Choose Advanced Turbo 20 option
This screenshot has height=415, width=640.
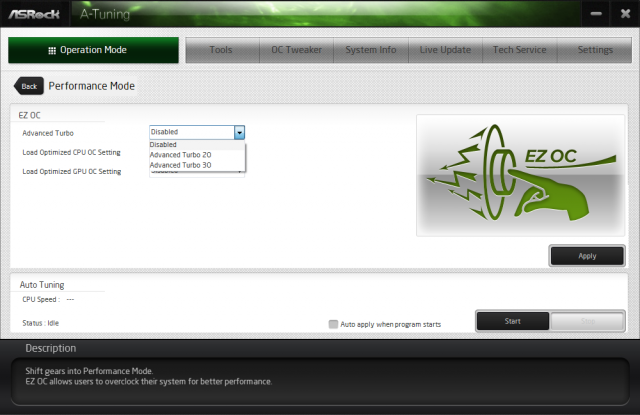(x=197, y=155)
